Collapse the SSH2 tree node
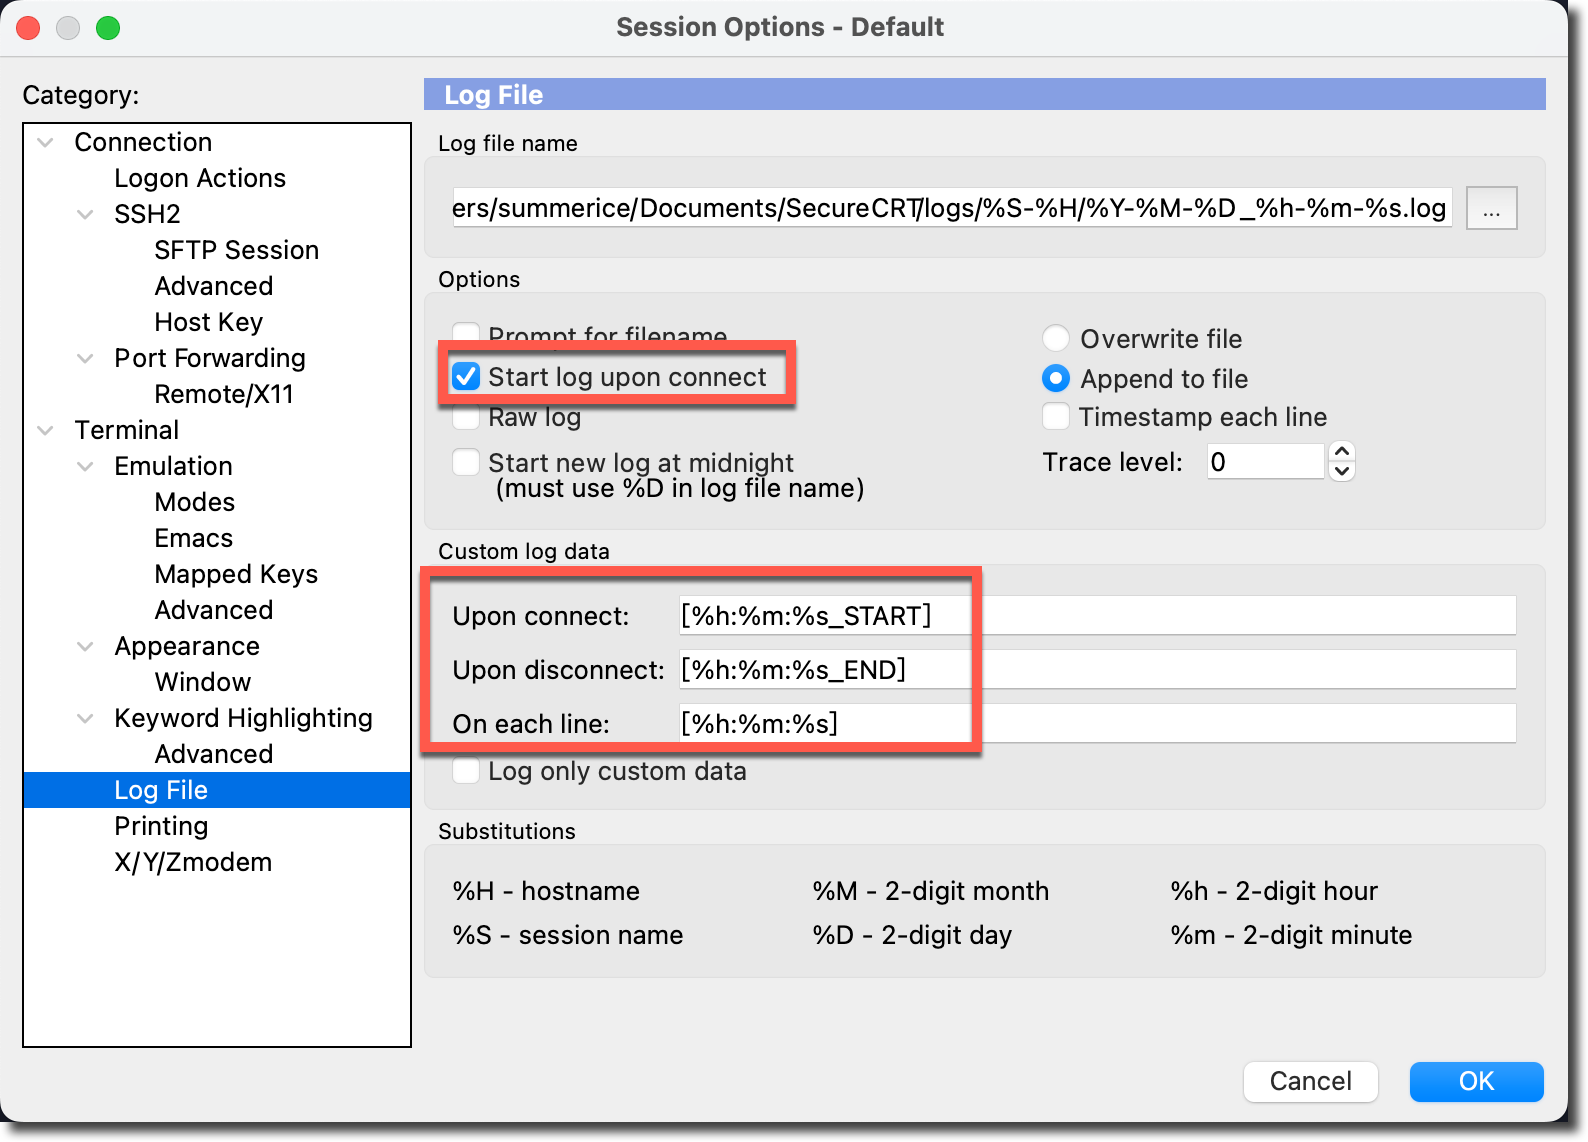1588x1142 pixels. pyautogui.click(x=86, y=214)
